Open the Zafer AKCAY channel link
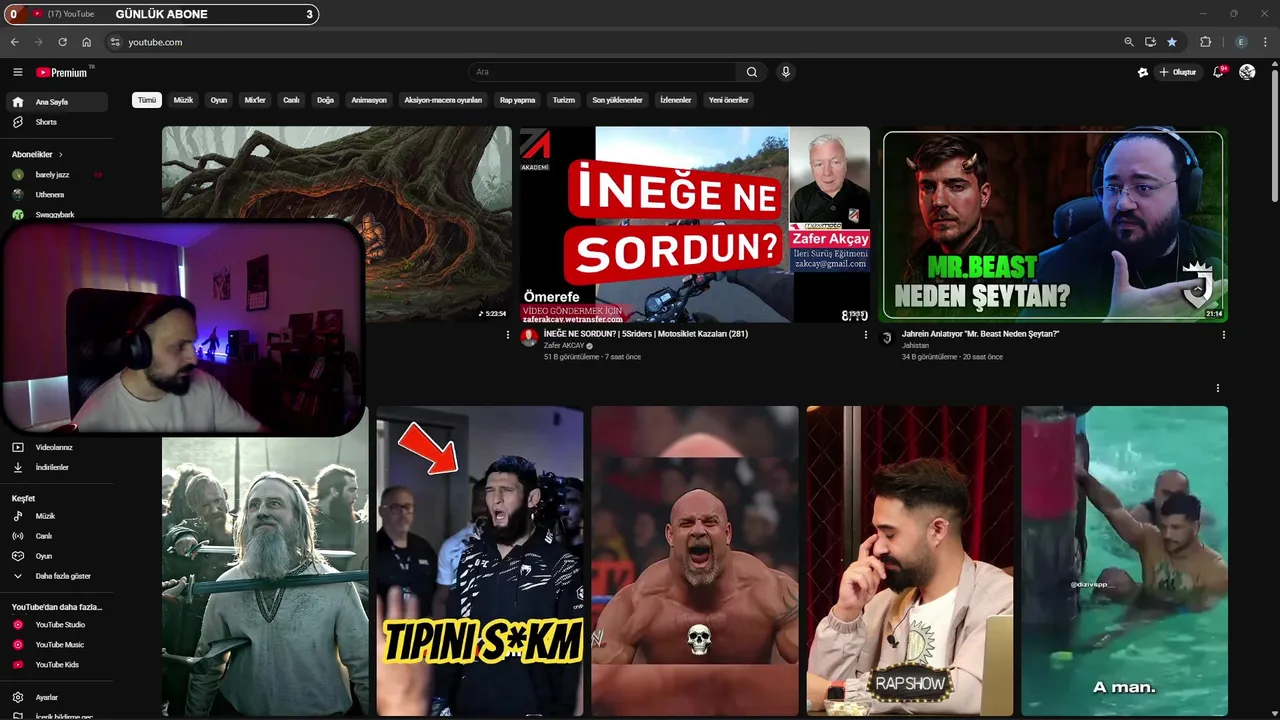This screenshot has height=720, width=1280. pyautogui.click(x=563, y=346)
